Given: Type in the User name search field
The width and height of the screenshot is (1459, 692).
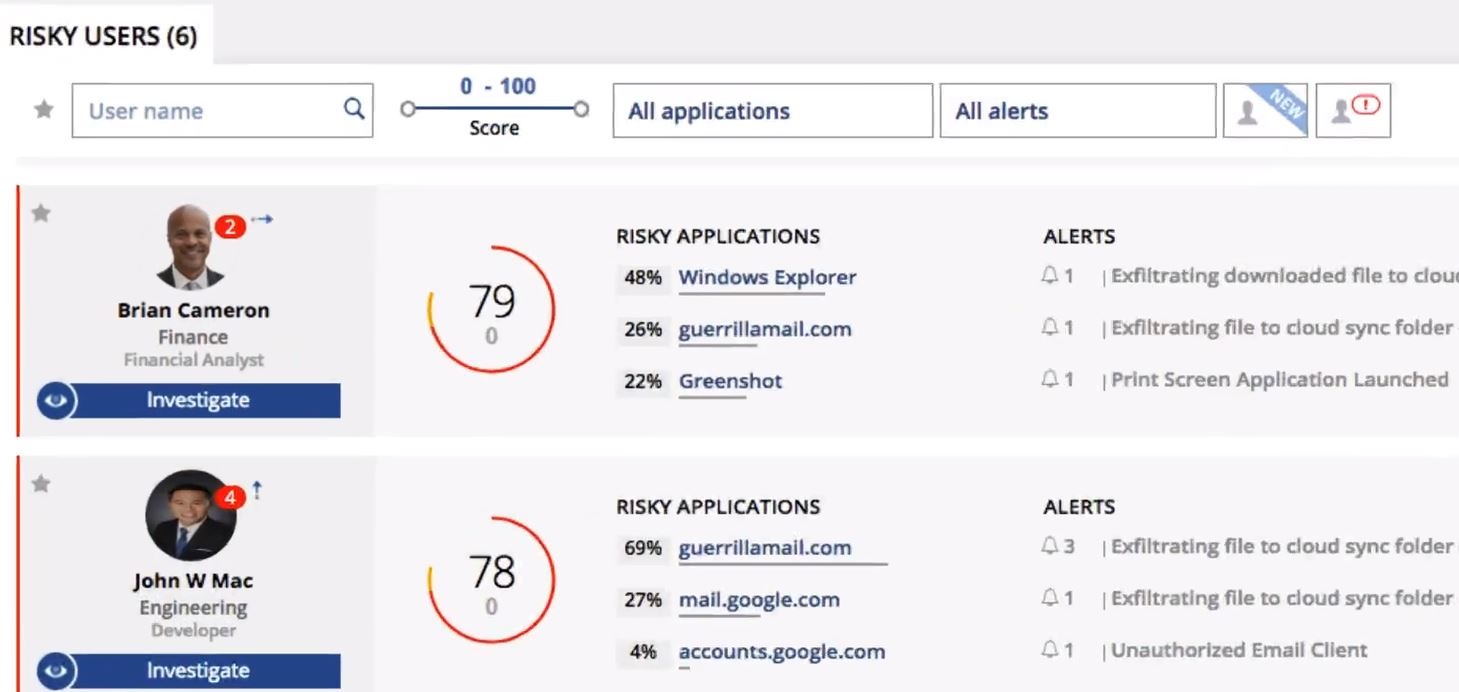Looking at the screenshot, I should tap(210, 111).
